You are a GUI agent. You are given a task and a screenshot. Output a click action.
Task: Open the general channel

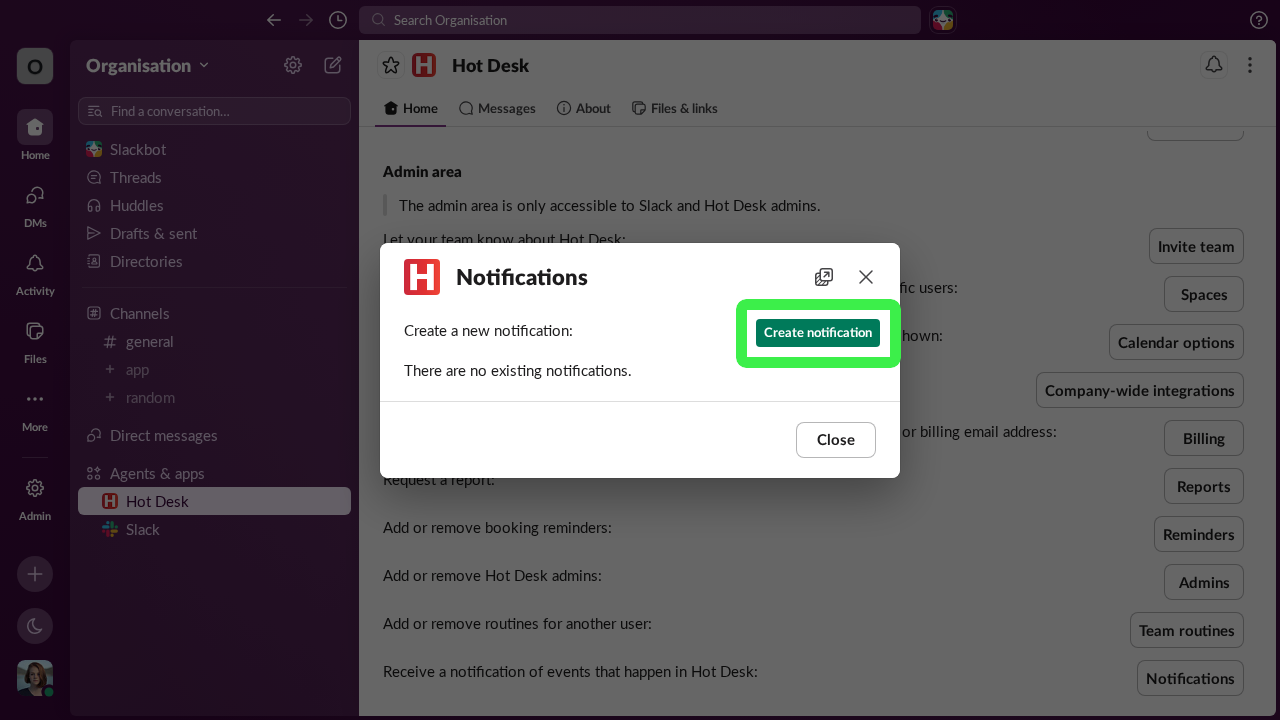point(214,341)
